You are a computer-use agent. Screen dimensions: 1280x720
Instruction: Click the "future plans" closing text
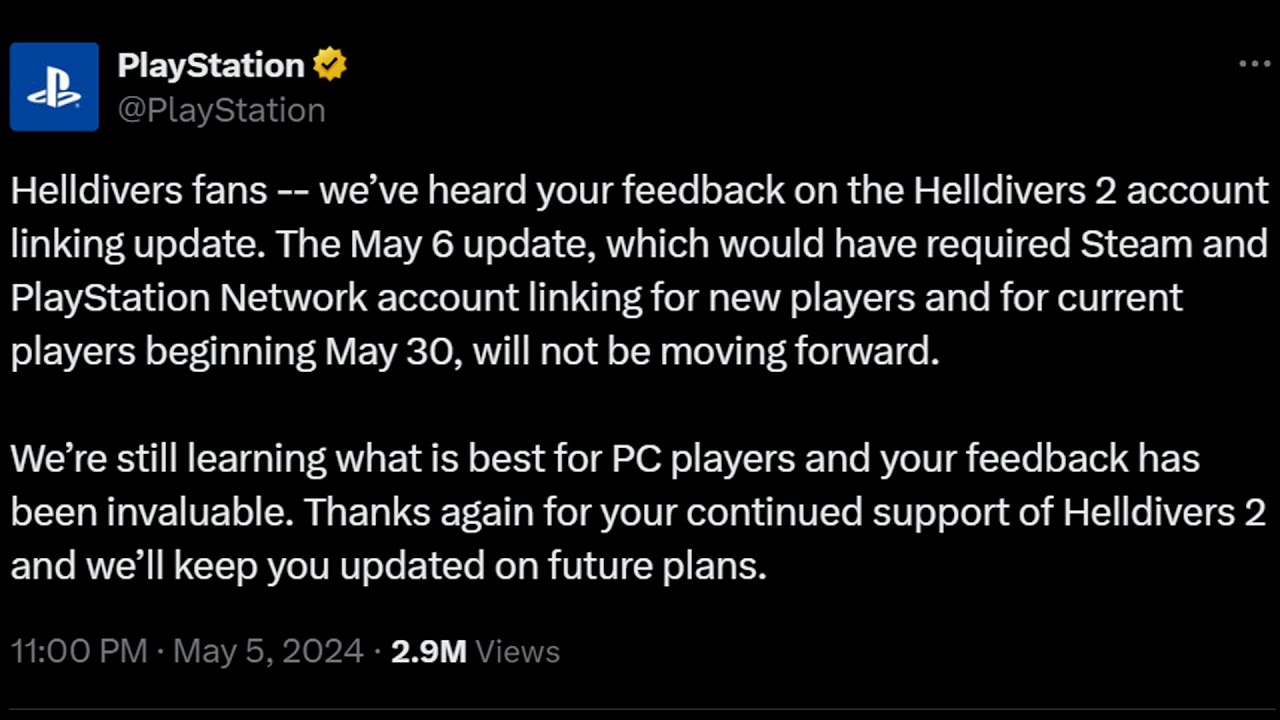(x=657, y=567)
